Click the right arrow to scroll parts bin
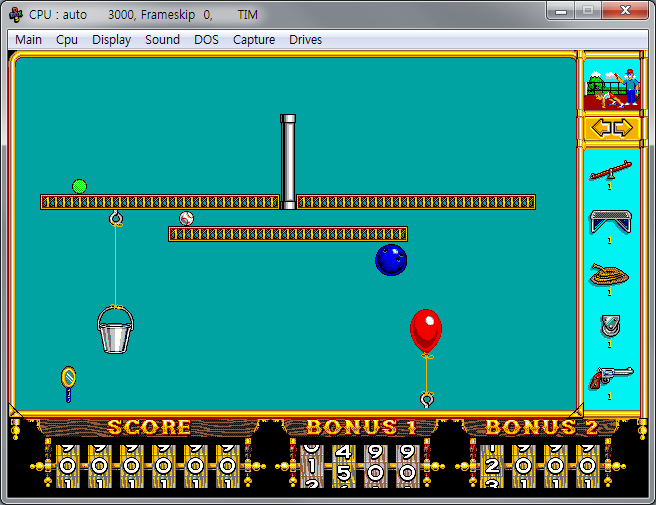 click(623, 128)
